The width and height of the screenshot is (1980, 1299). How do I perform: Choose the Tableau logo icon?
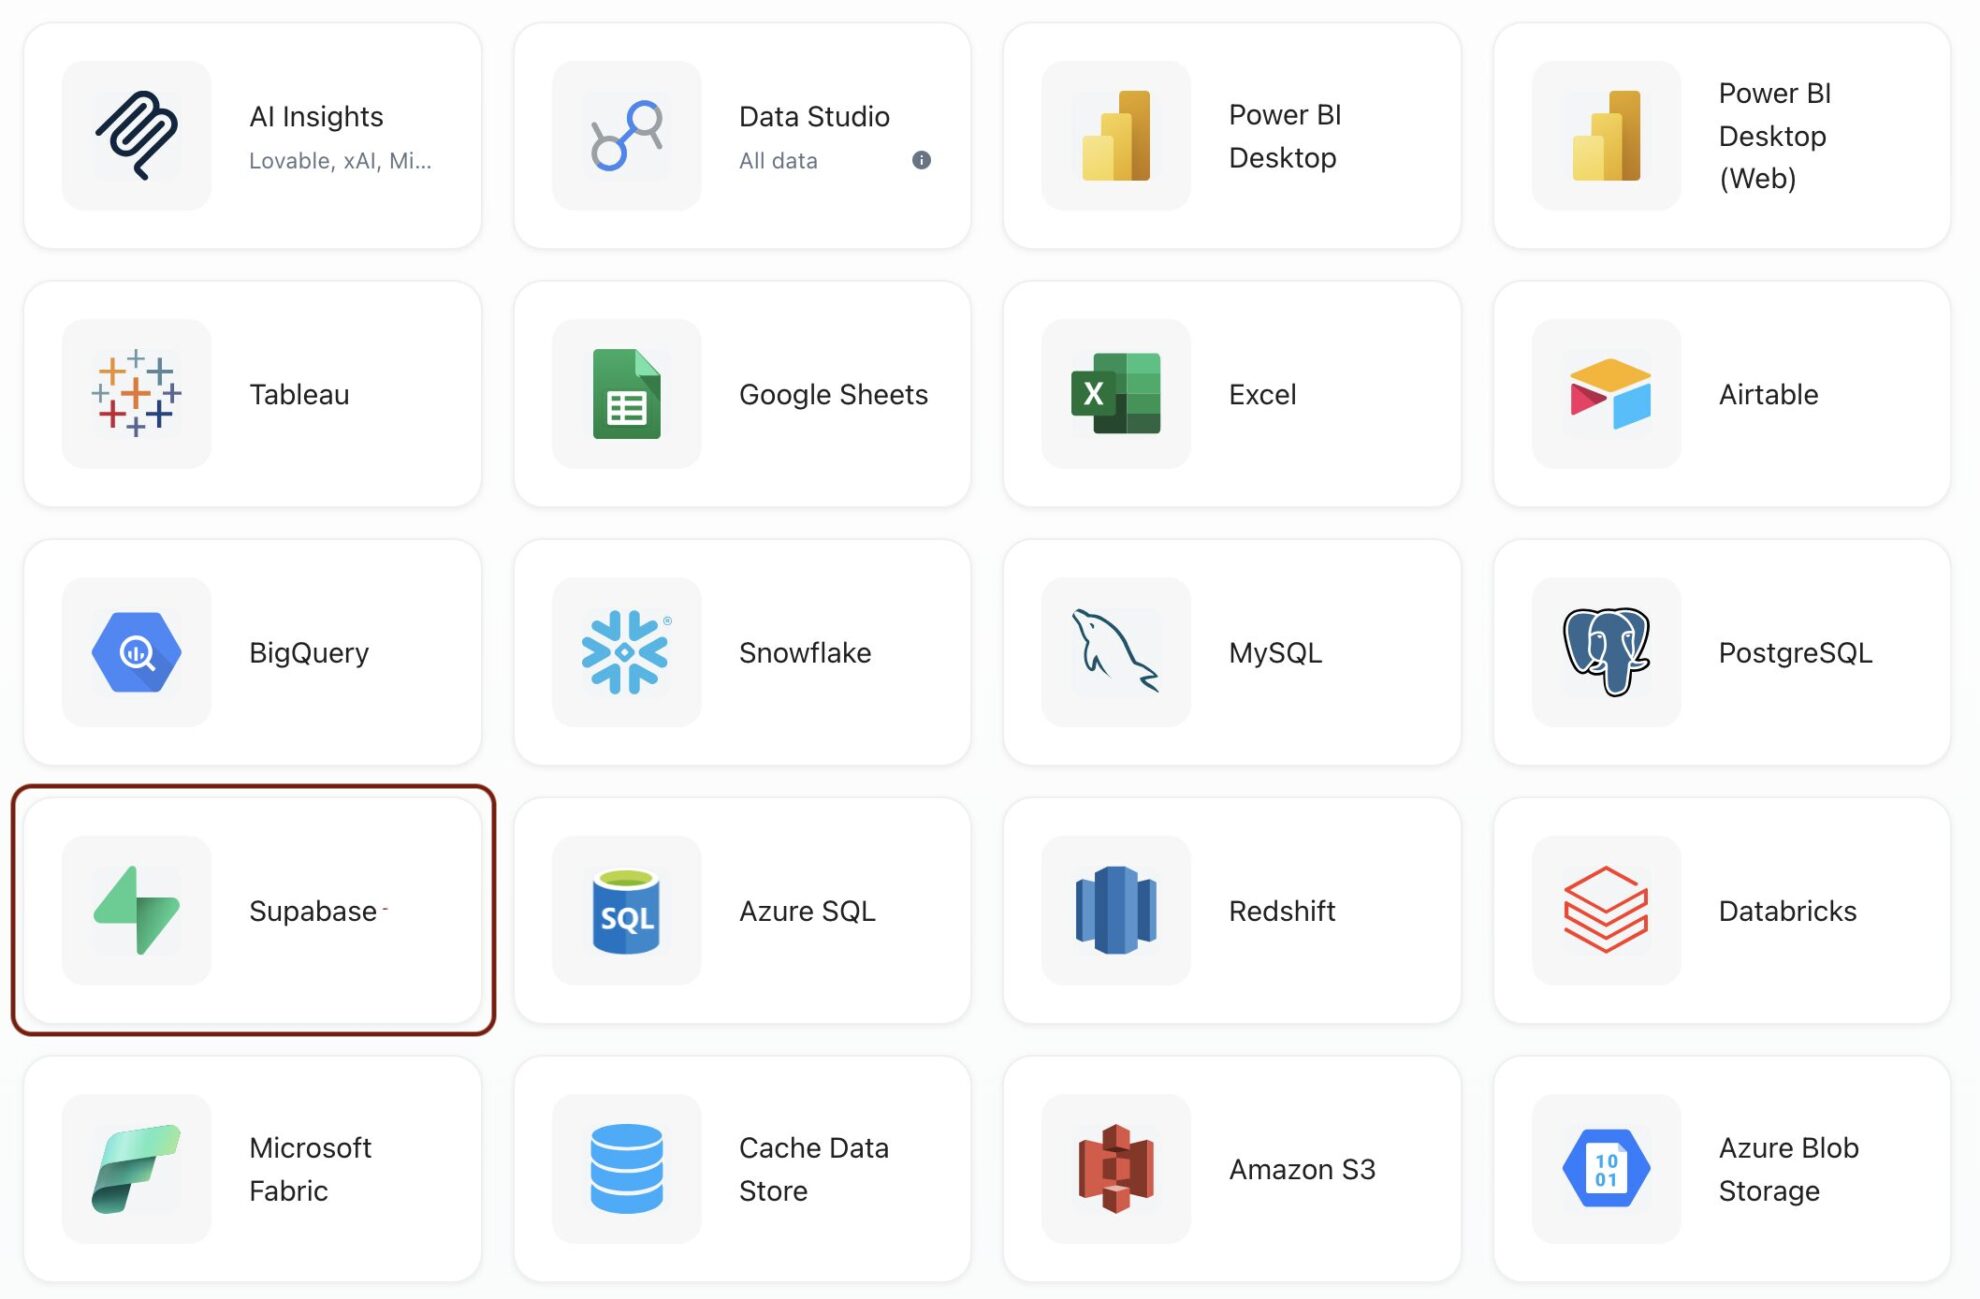point(137,394)
